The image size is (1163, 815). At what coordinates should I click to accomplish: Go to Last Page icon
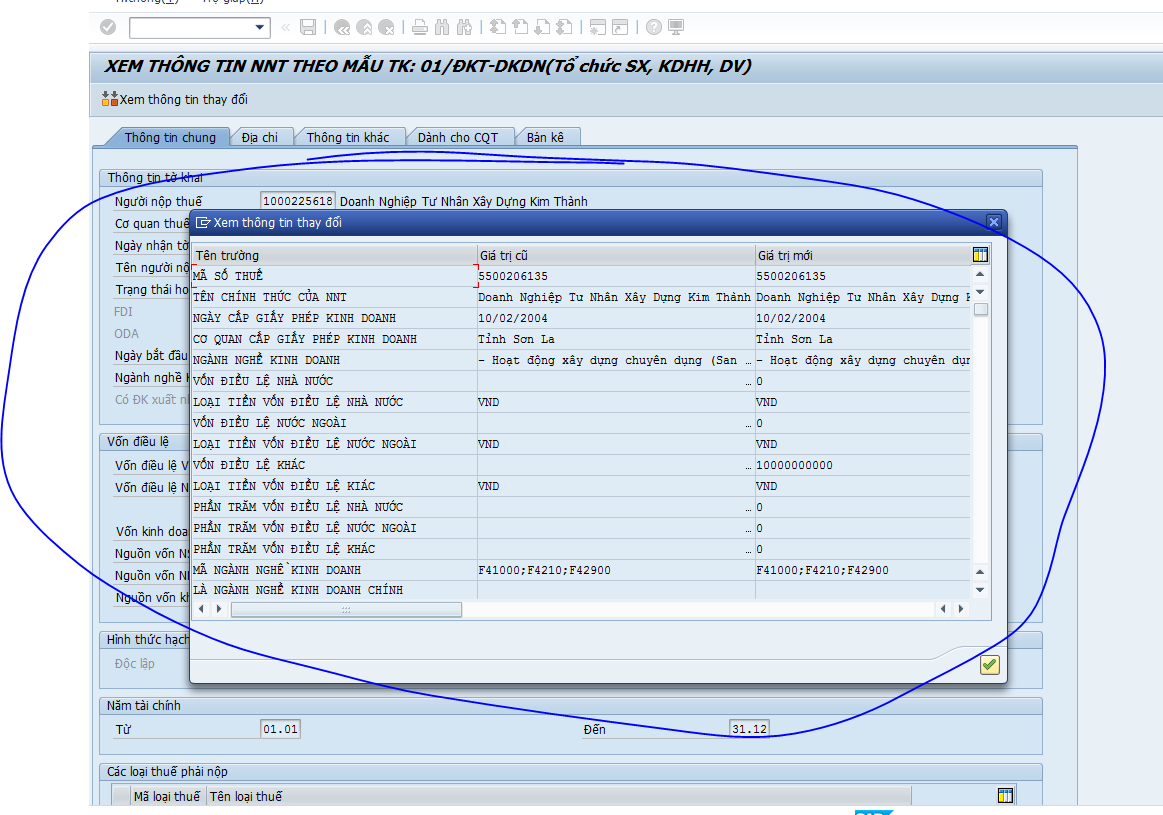pos(565,27)
